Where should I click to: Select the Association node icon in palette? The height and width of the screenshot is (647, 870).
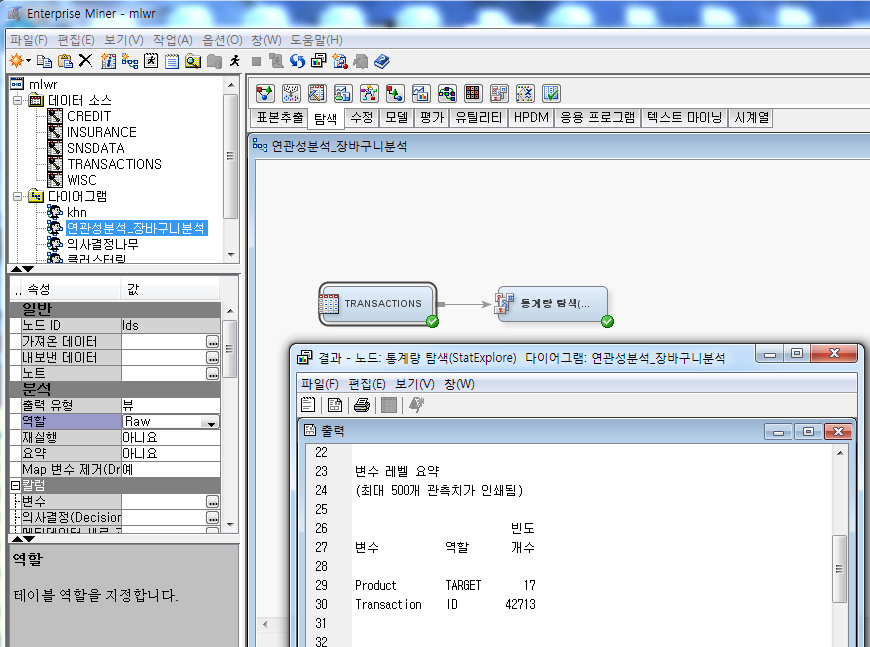pos(265,93)
